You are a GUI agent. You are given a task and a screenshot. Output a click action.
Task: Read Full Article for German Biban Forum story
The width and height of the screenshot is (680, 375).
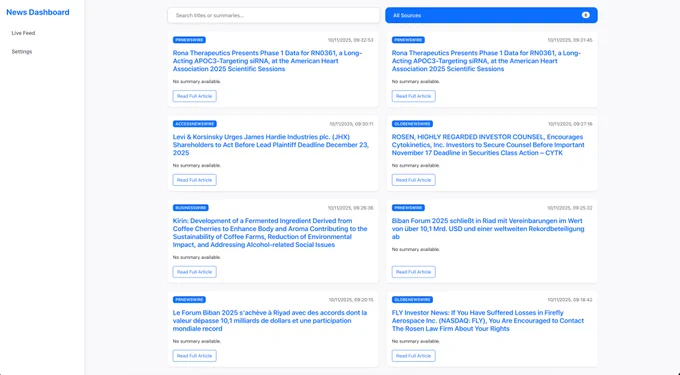point(413,272)
